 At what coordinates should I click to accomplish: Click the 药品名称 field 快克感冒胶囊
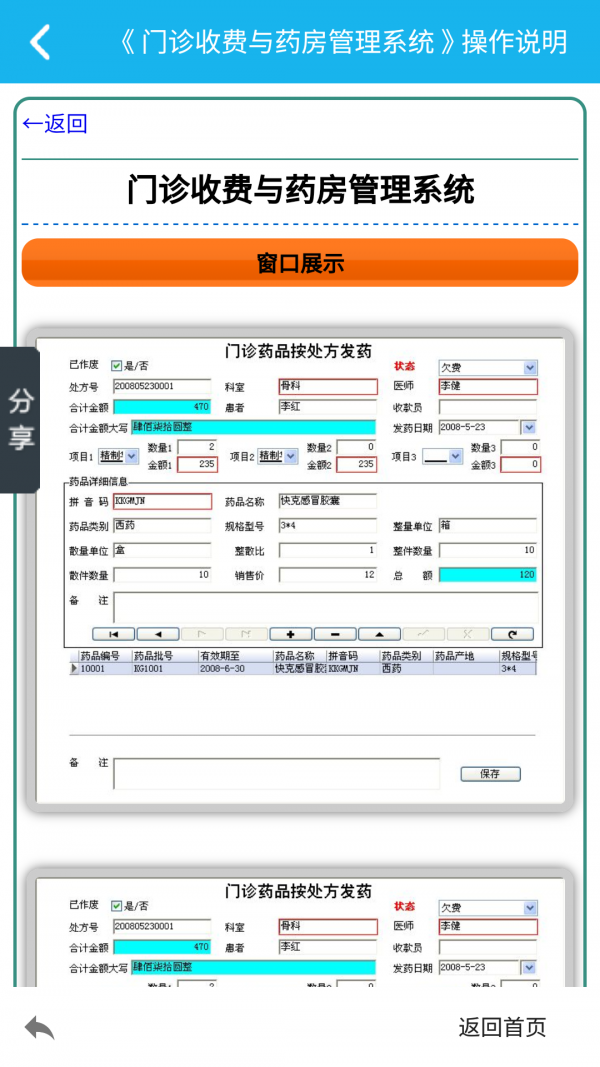pos(328,501)
